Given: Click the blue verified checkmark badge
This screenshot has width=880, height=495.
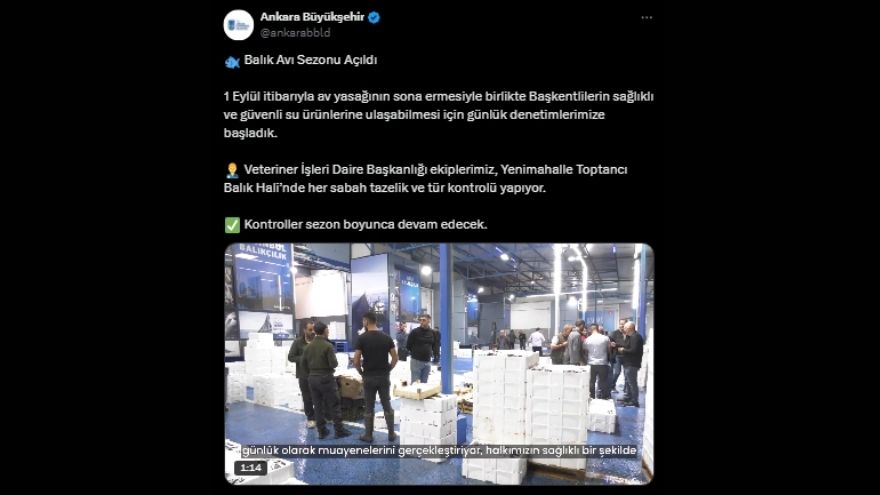Looking at the screenshot, I should point(374,17).
